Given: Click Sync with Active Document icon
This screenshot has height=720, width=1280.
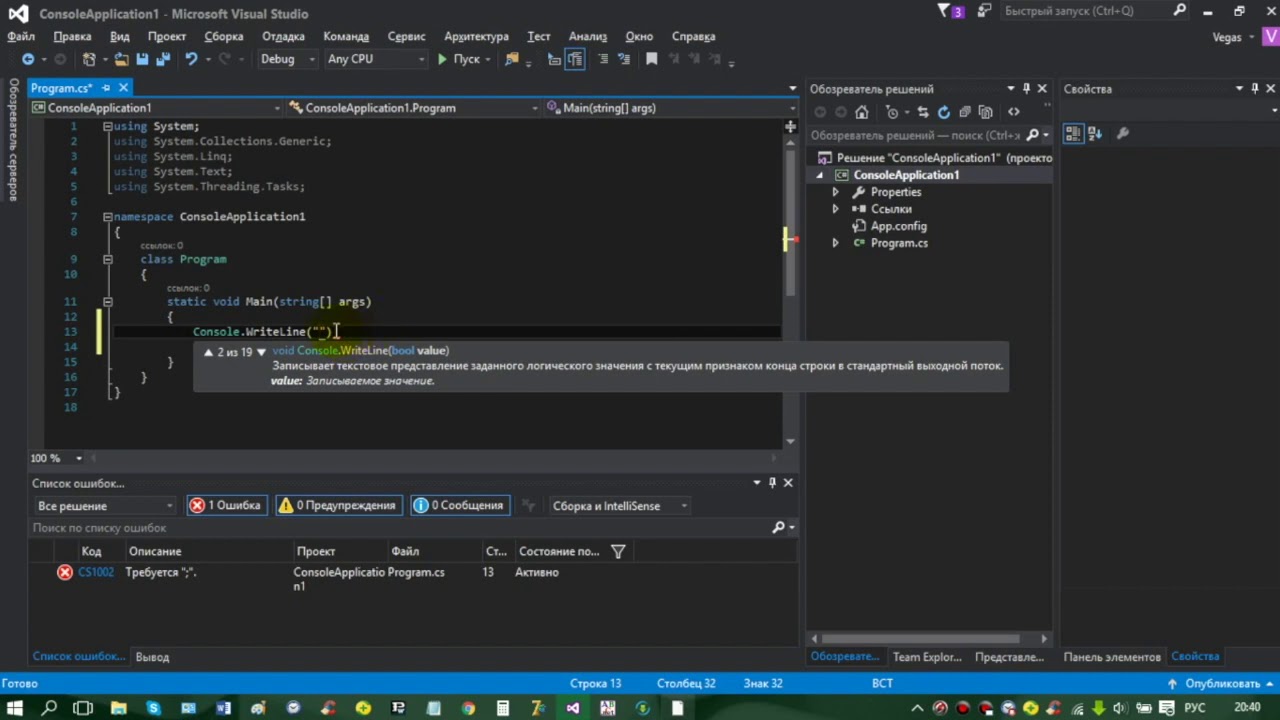Looking at the screenshot, I should (x=922, y=112).
